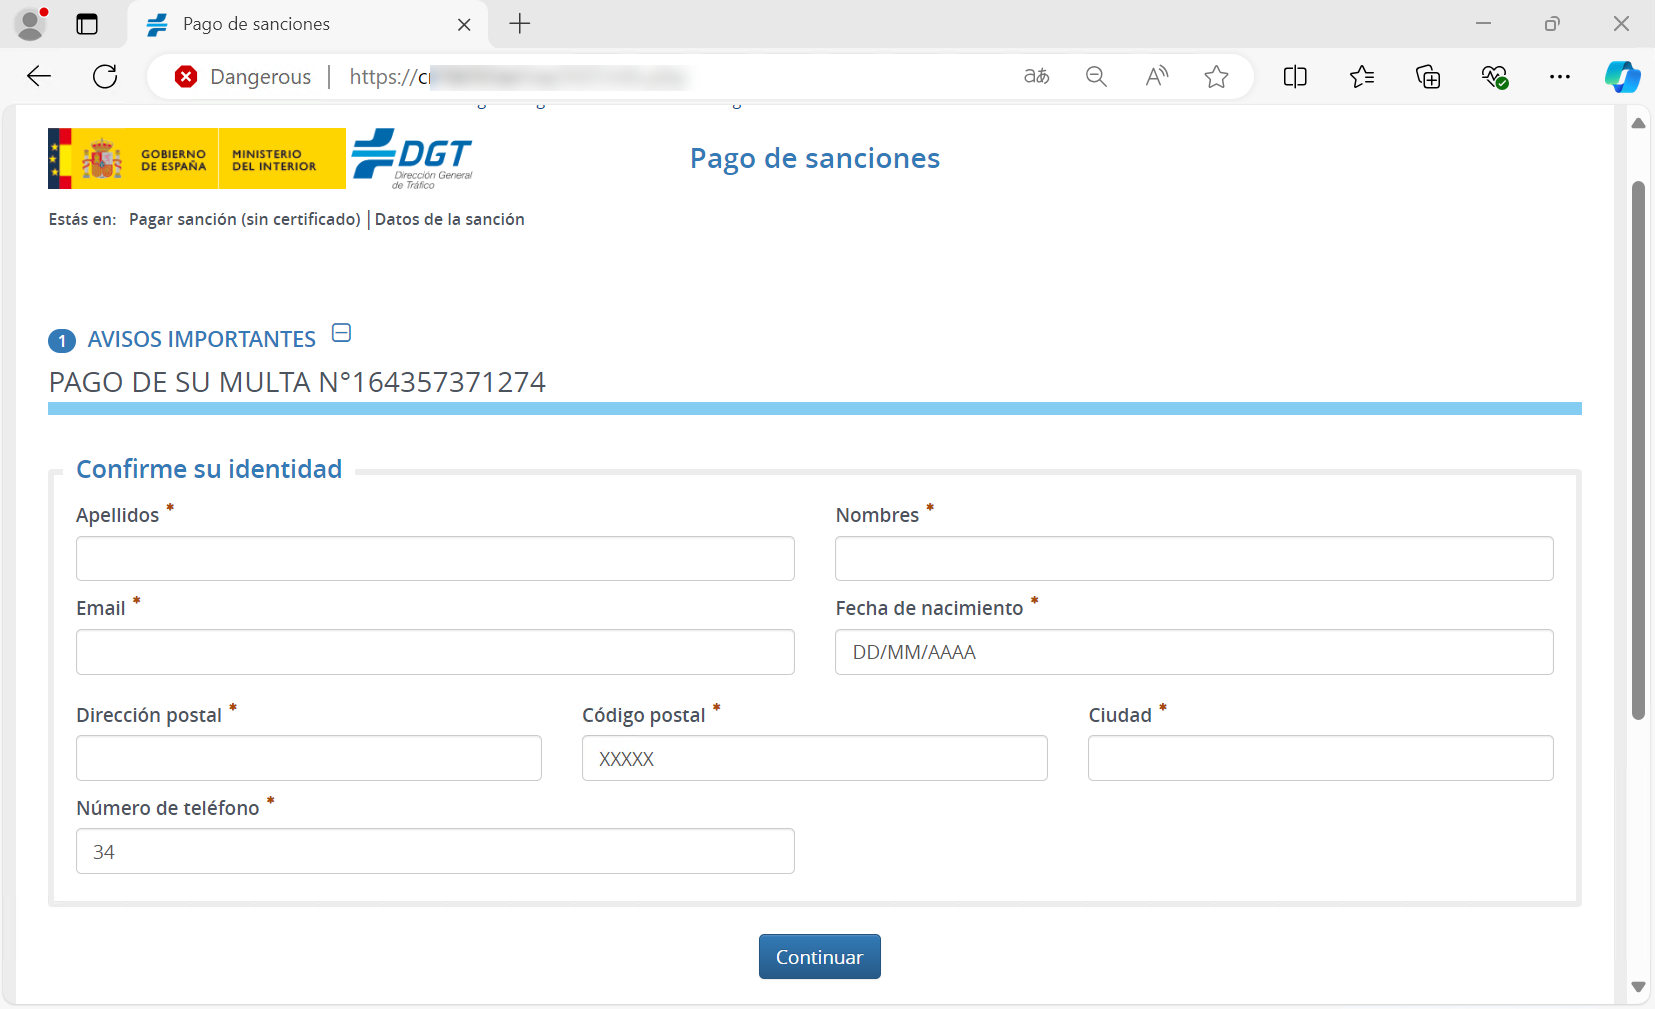
Task: Open the translate page icon
Action: tap(1036, 77)
